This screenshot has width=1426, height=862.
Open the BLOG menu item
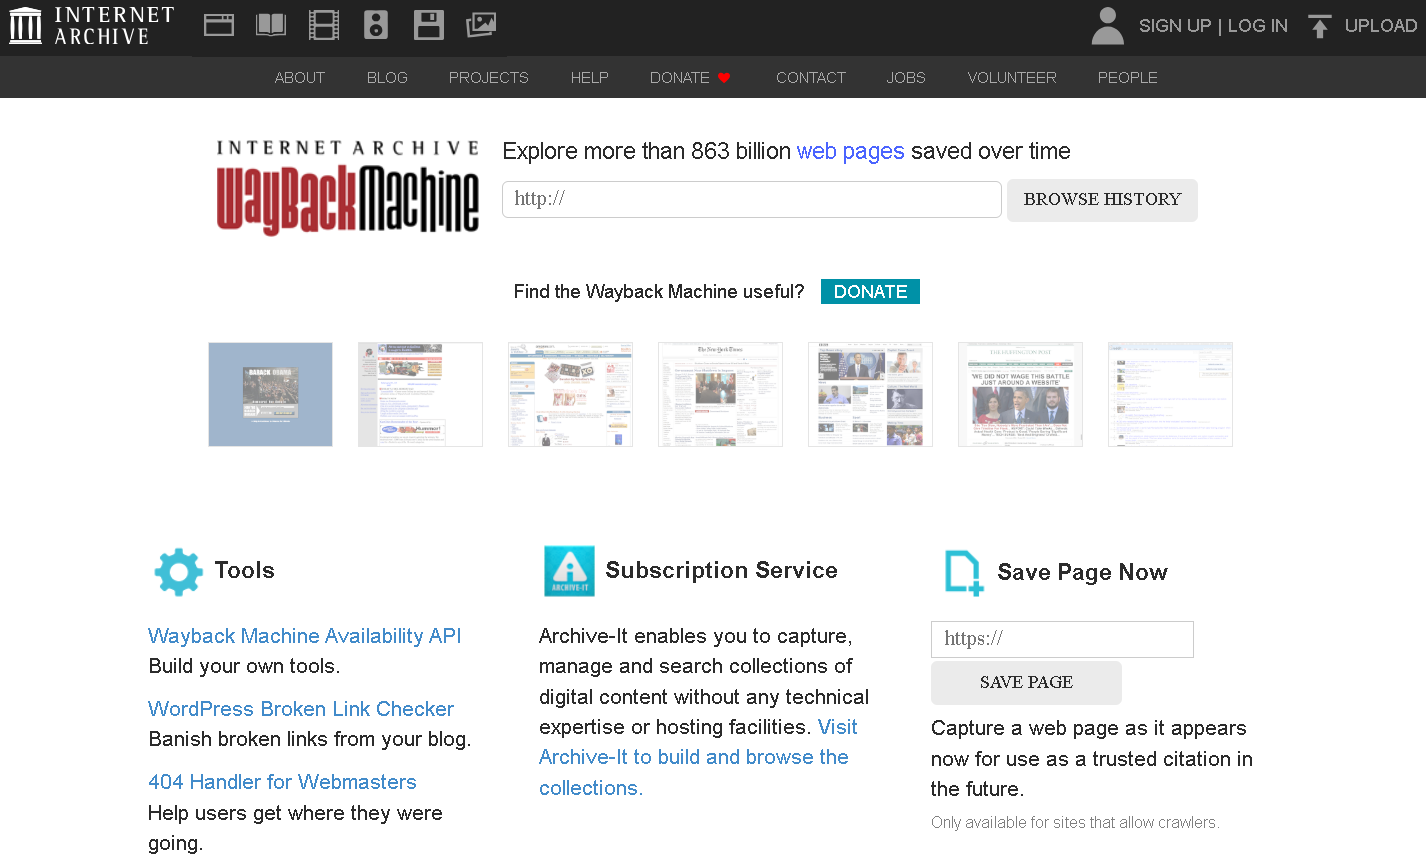(387, 77)
